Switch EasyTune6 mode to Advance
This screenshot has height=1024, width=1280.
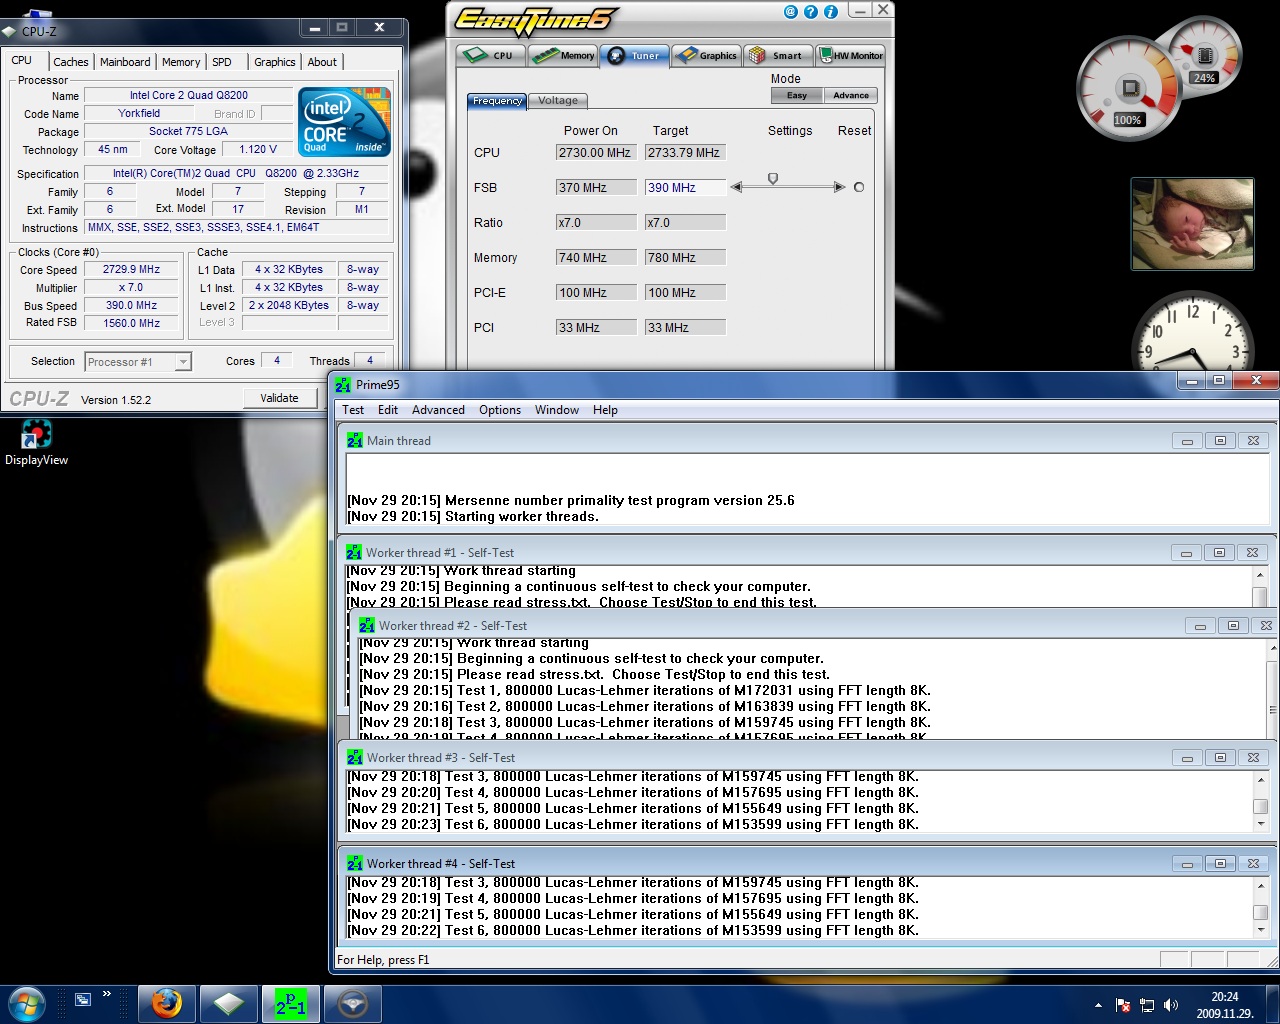851,95
